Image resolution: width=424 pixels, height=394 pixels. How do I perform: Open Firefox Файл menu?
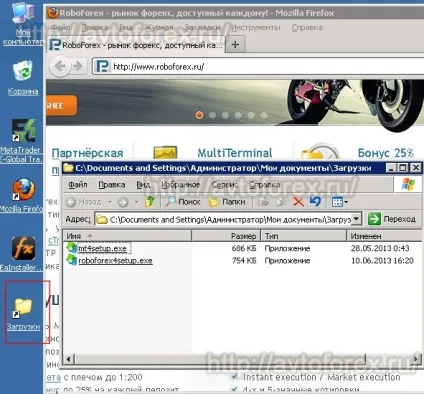pyautogui.click(x=60, y=27)
